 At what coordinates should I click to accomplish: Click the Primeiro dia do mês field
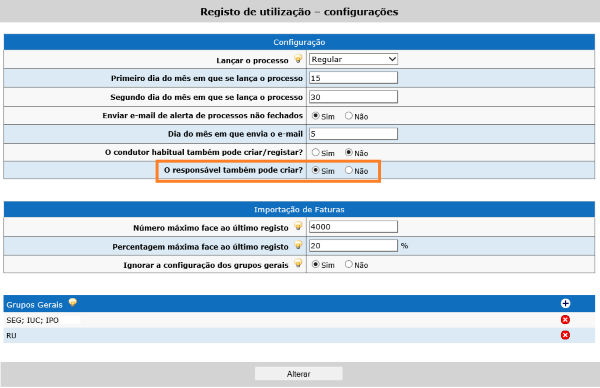tap(353, 78)
